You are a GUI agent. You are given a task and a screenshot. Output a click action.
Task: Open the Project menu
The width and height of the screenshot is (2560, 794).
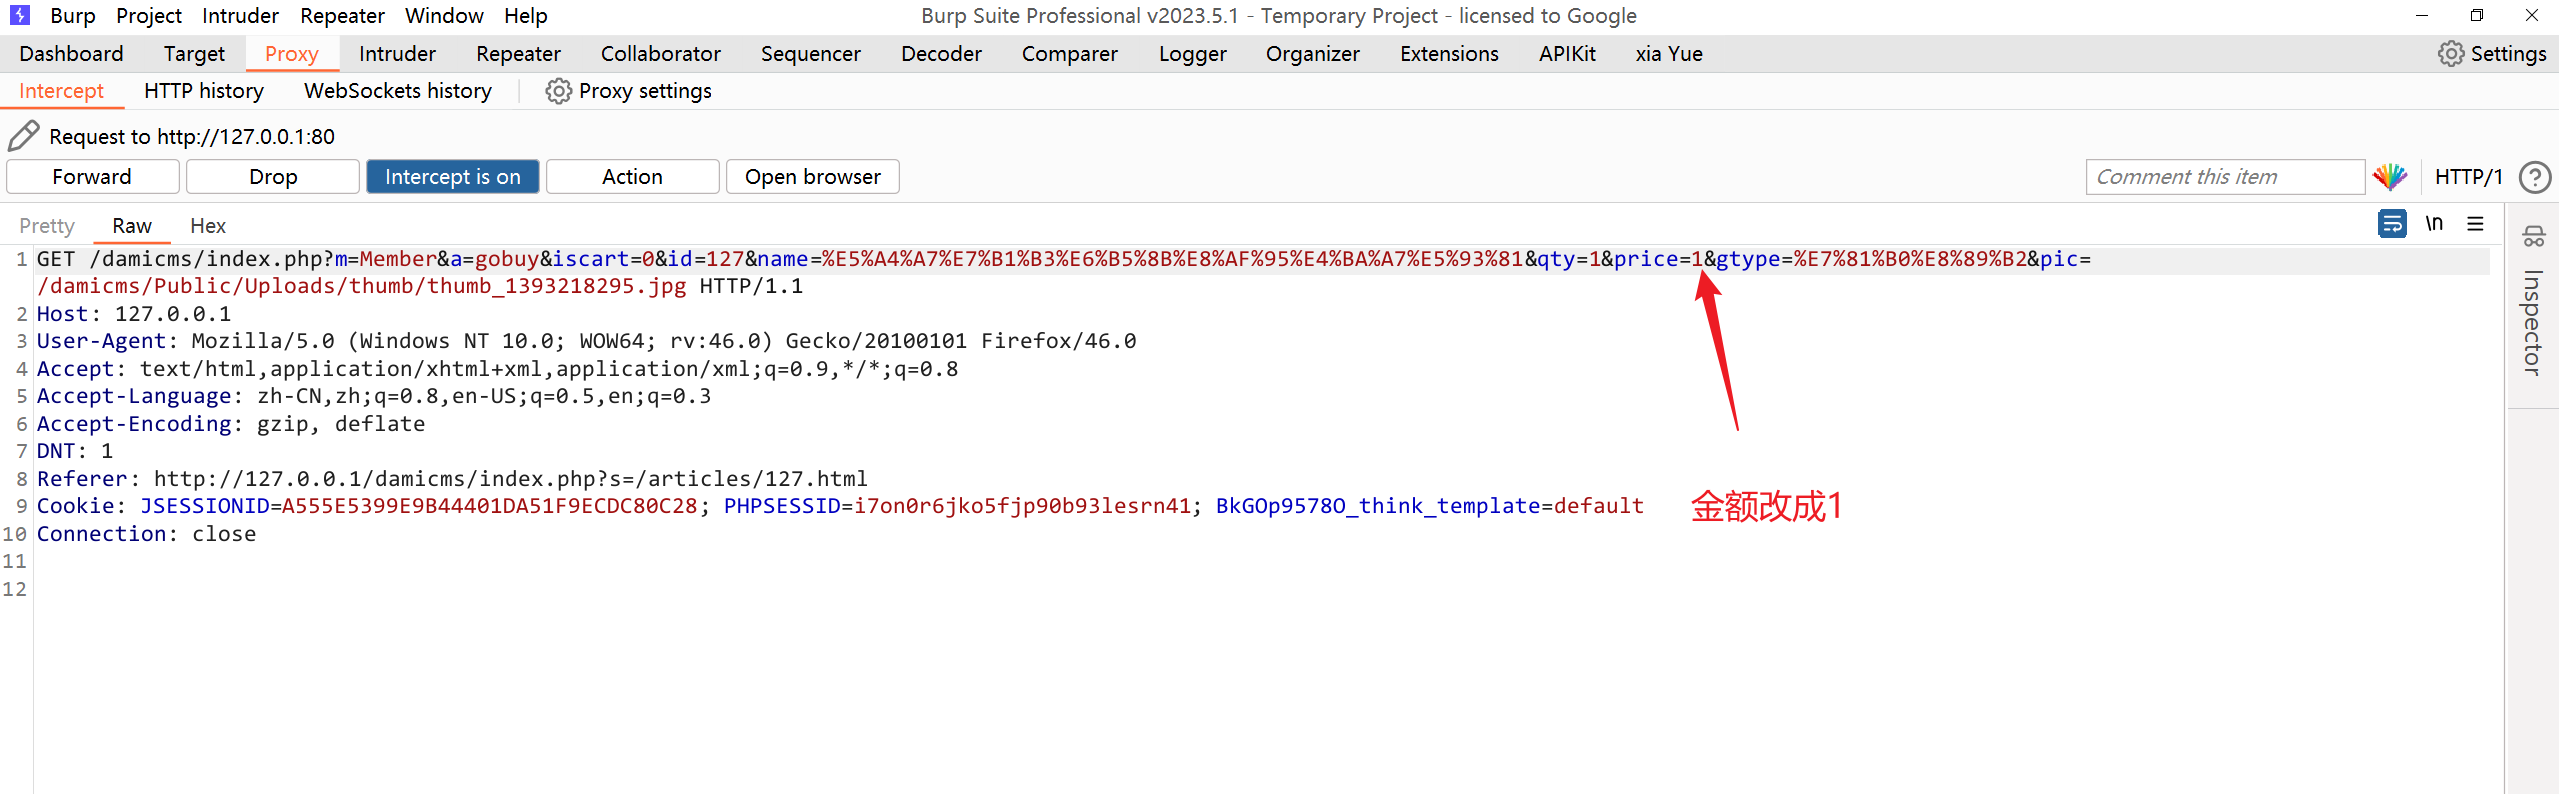(149, 16)
